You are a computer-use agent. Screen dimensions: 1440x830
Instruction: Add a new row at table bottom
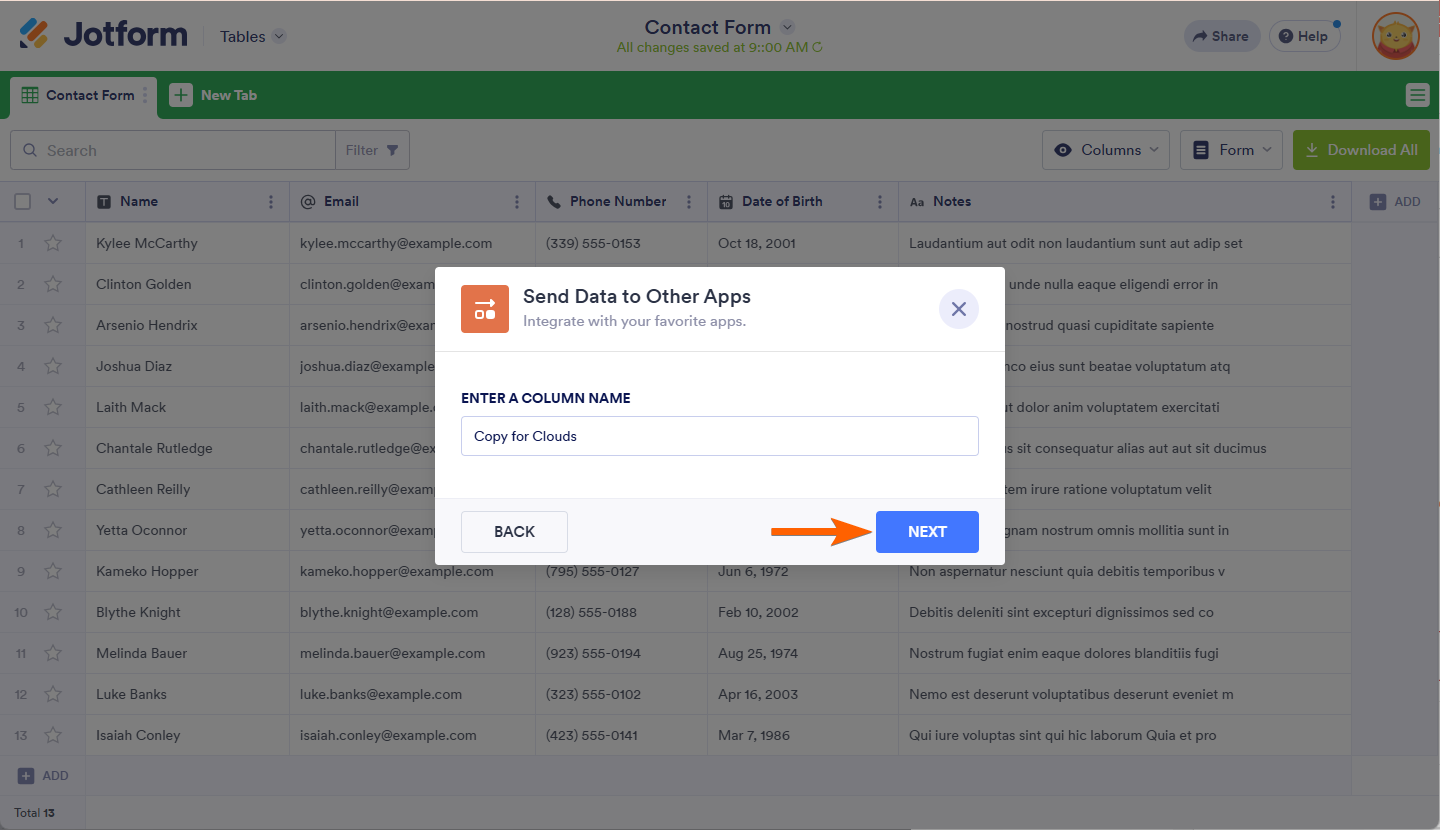point(43,775)
